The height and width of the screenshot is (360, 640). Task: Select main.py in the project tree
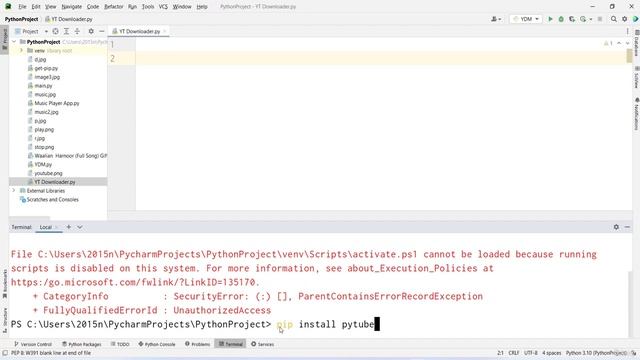point(43,86)
